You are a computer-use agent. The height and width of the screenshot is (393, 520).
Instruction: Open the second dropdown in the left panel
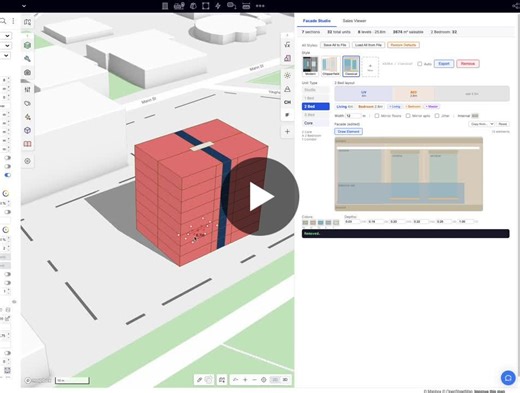(6, 46)
